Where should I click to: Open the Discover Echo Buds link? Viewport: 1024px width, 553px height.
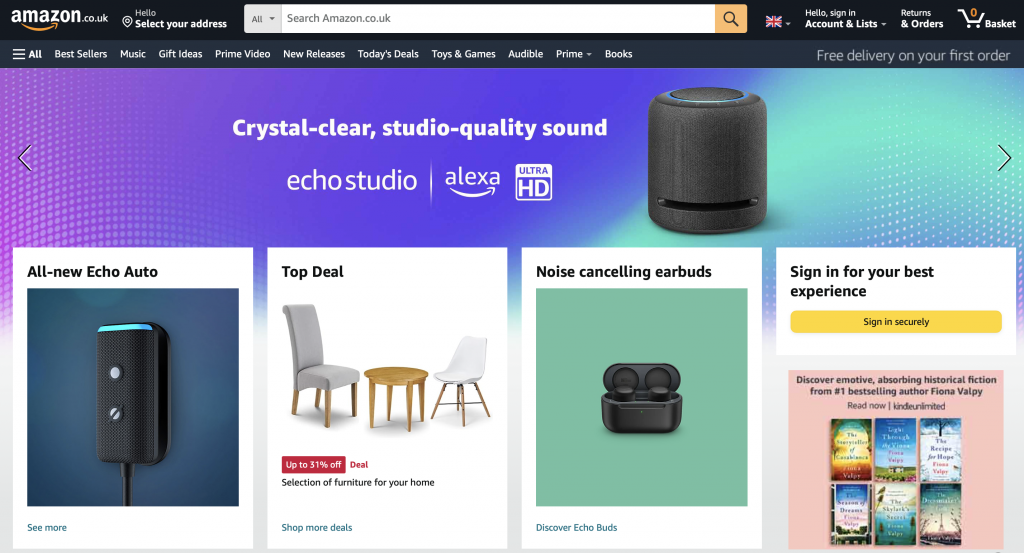(x=576, y=528)
